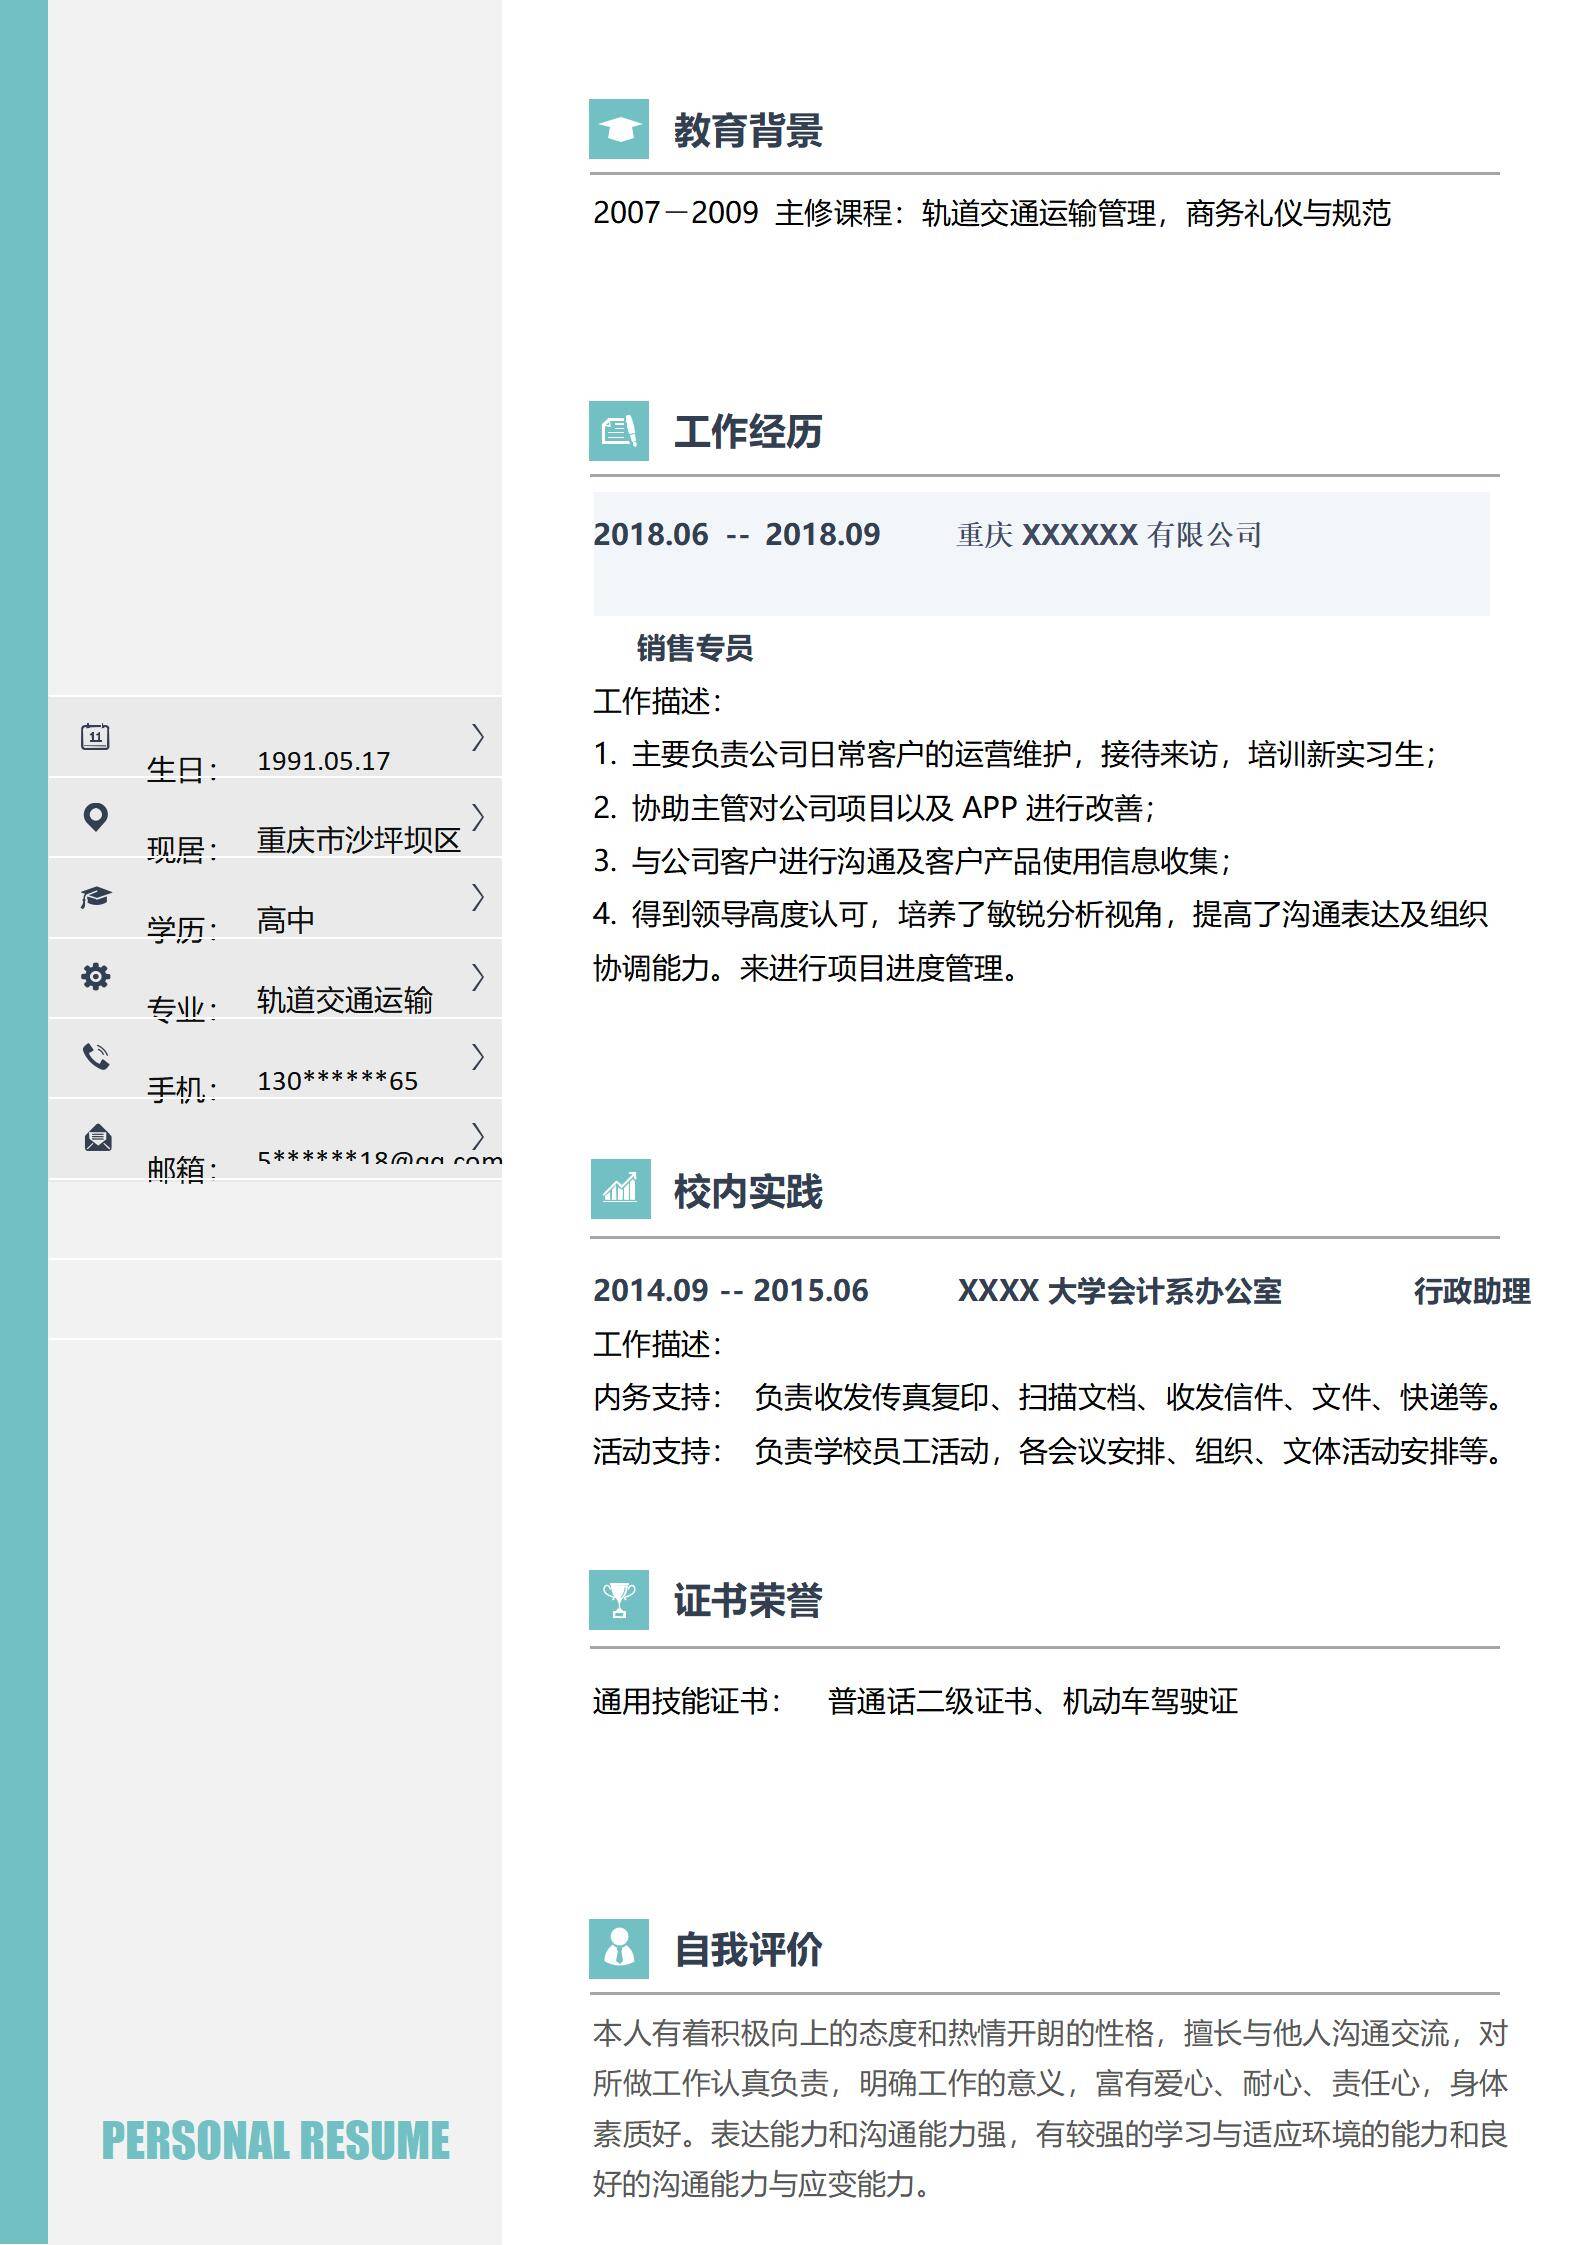
Task: Select the 工作经历 section heading
Action: click(x=748, y=432)
